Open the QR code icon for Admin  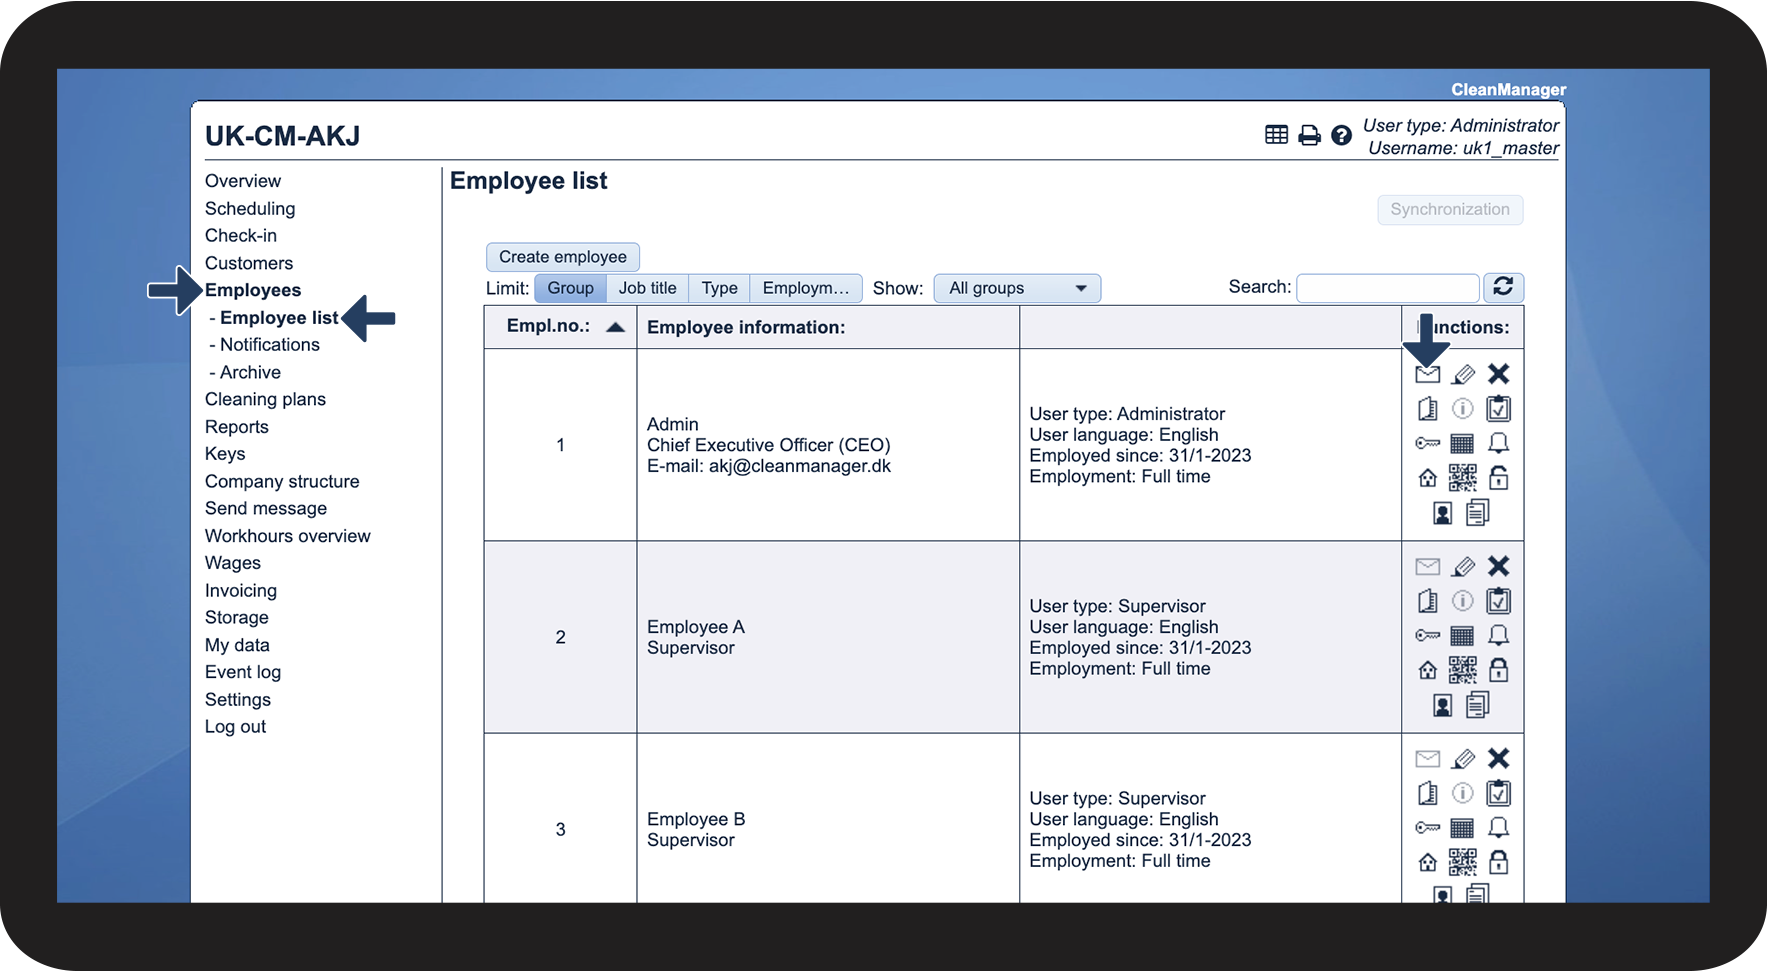click(x=1462, y=478)
